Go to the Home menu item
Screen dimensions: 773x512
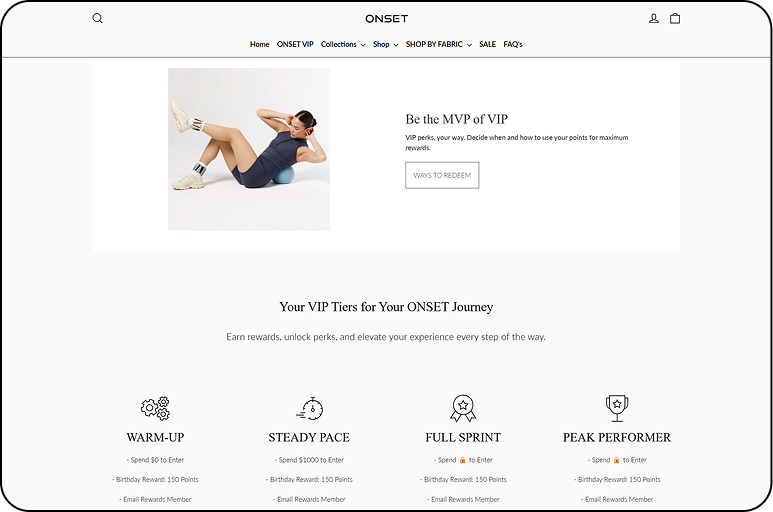point(259,44)
